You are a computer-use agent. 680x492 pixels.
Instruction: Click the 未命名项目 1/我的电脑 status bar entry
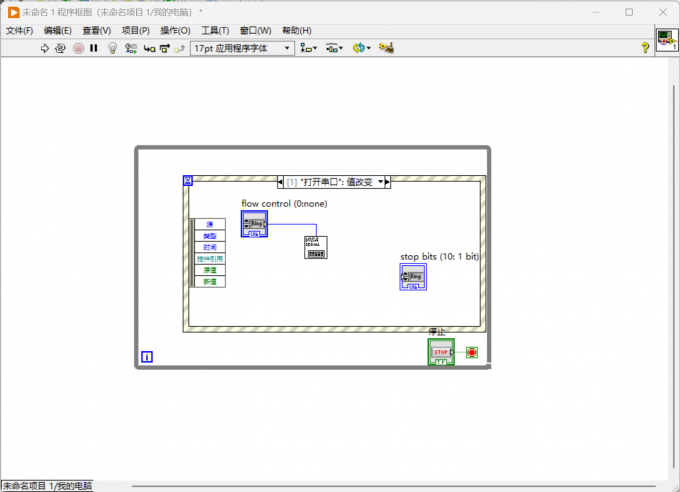pyautogui.click(x=47, y=486)
